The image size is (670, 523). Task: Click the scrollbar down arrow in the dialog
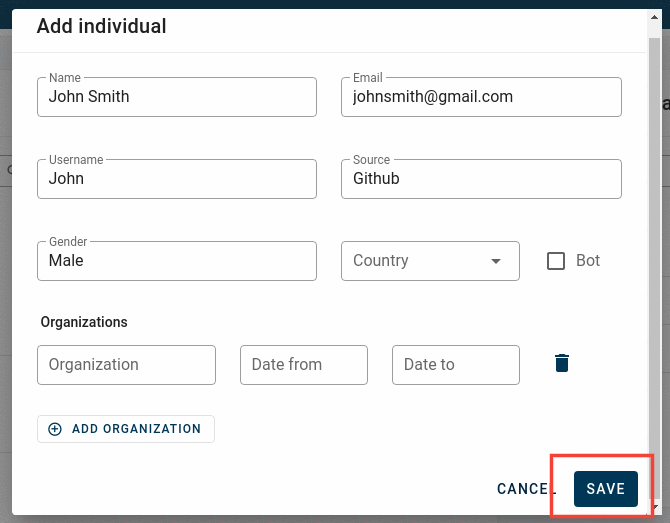[654, 507]
